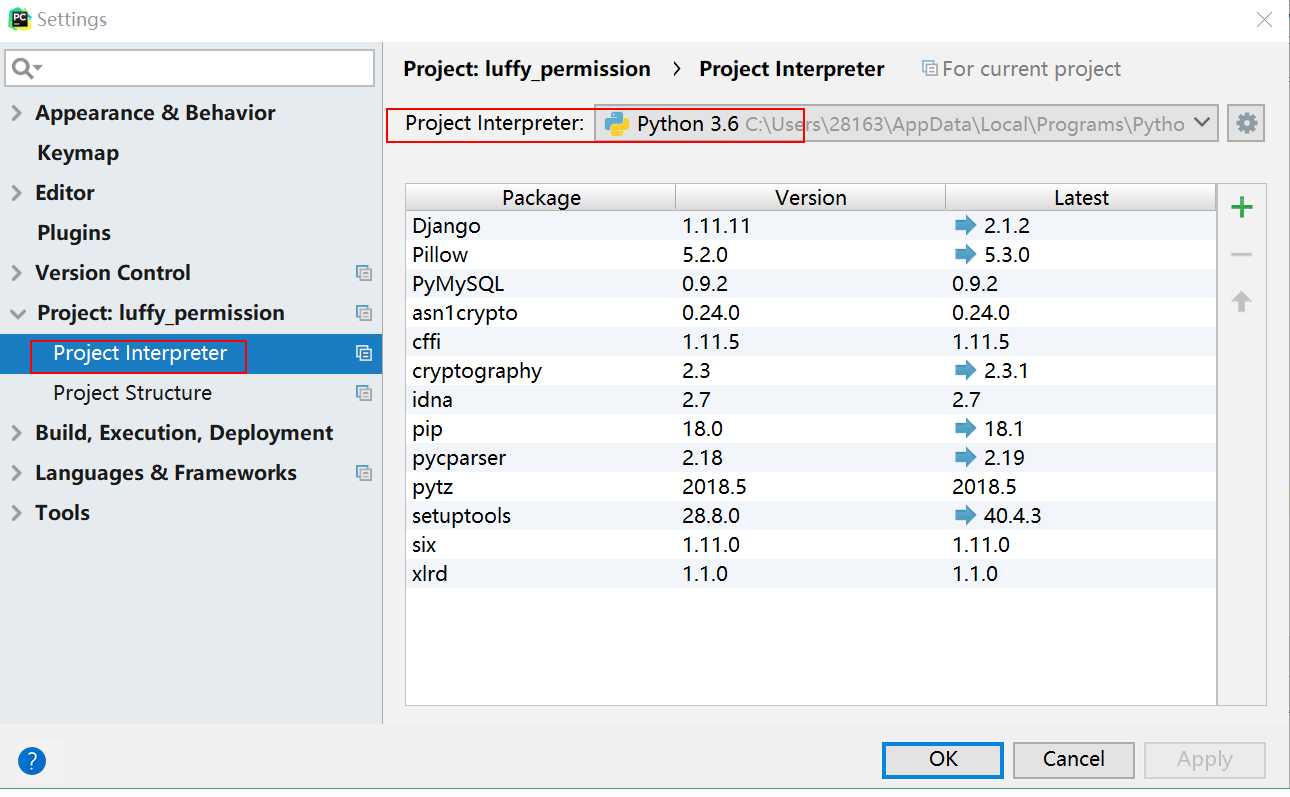Expand Appearance & Behavior section
1290x797 pixels.
[x=16, y=113]
